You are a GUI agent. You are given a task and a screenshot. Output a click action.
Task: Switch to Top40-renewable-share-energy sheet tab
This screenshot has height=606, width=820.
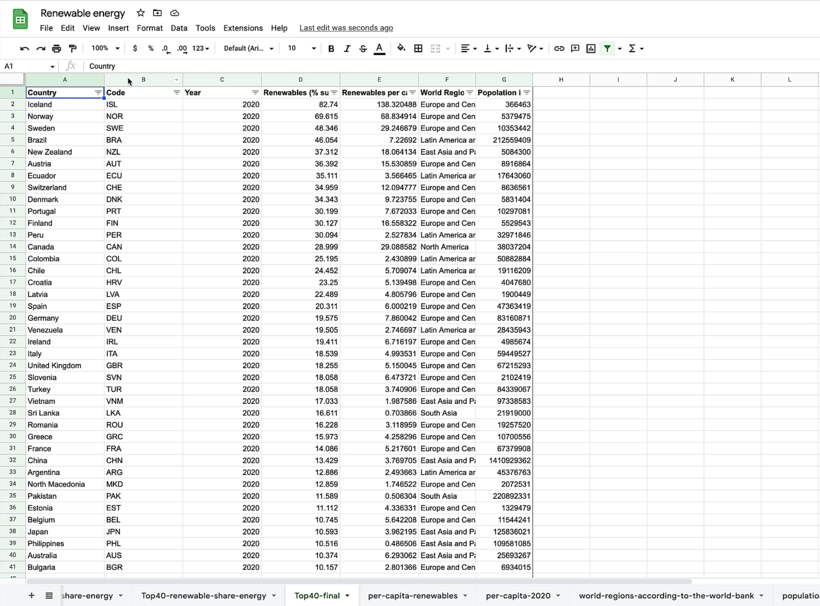203,596
